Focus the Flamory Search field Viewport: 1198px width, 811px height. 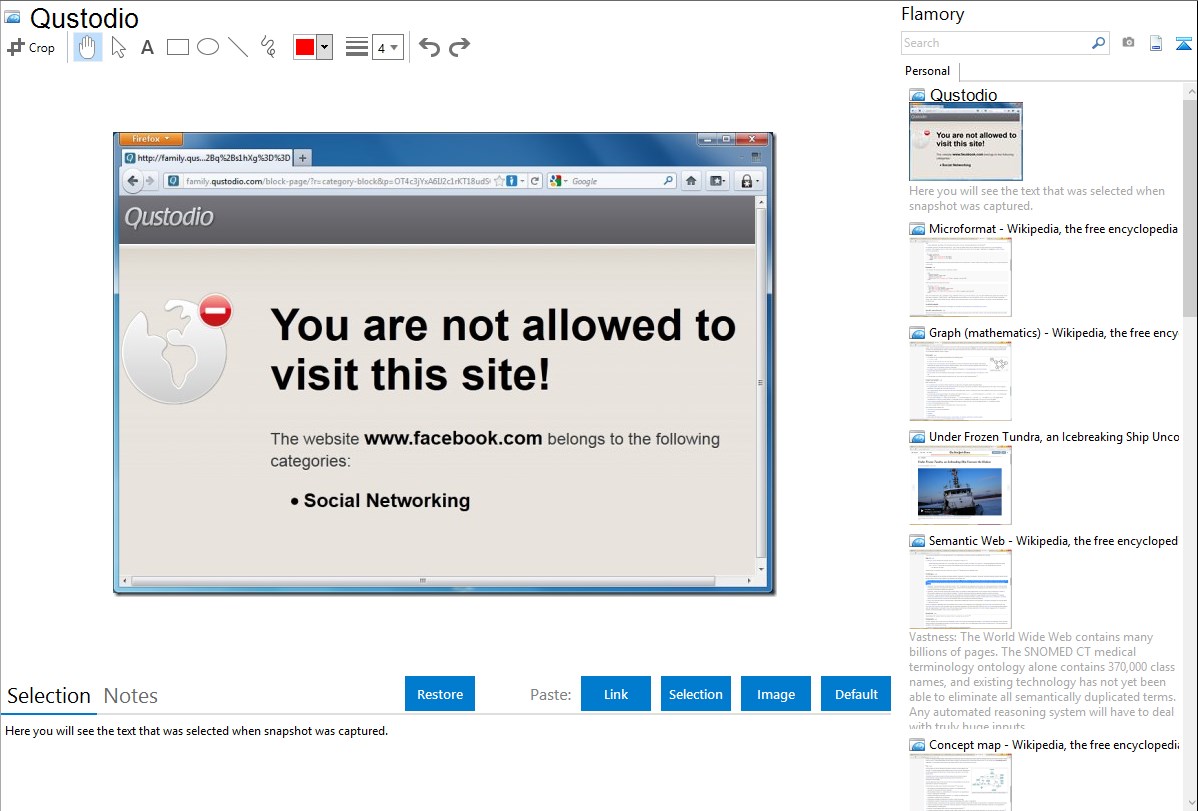pyautogui.click(x=996, y=43)
